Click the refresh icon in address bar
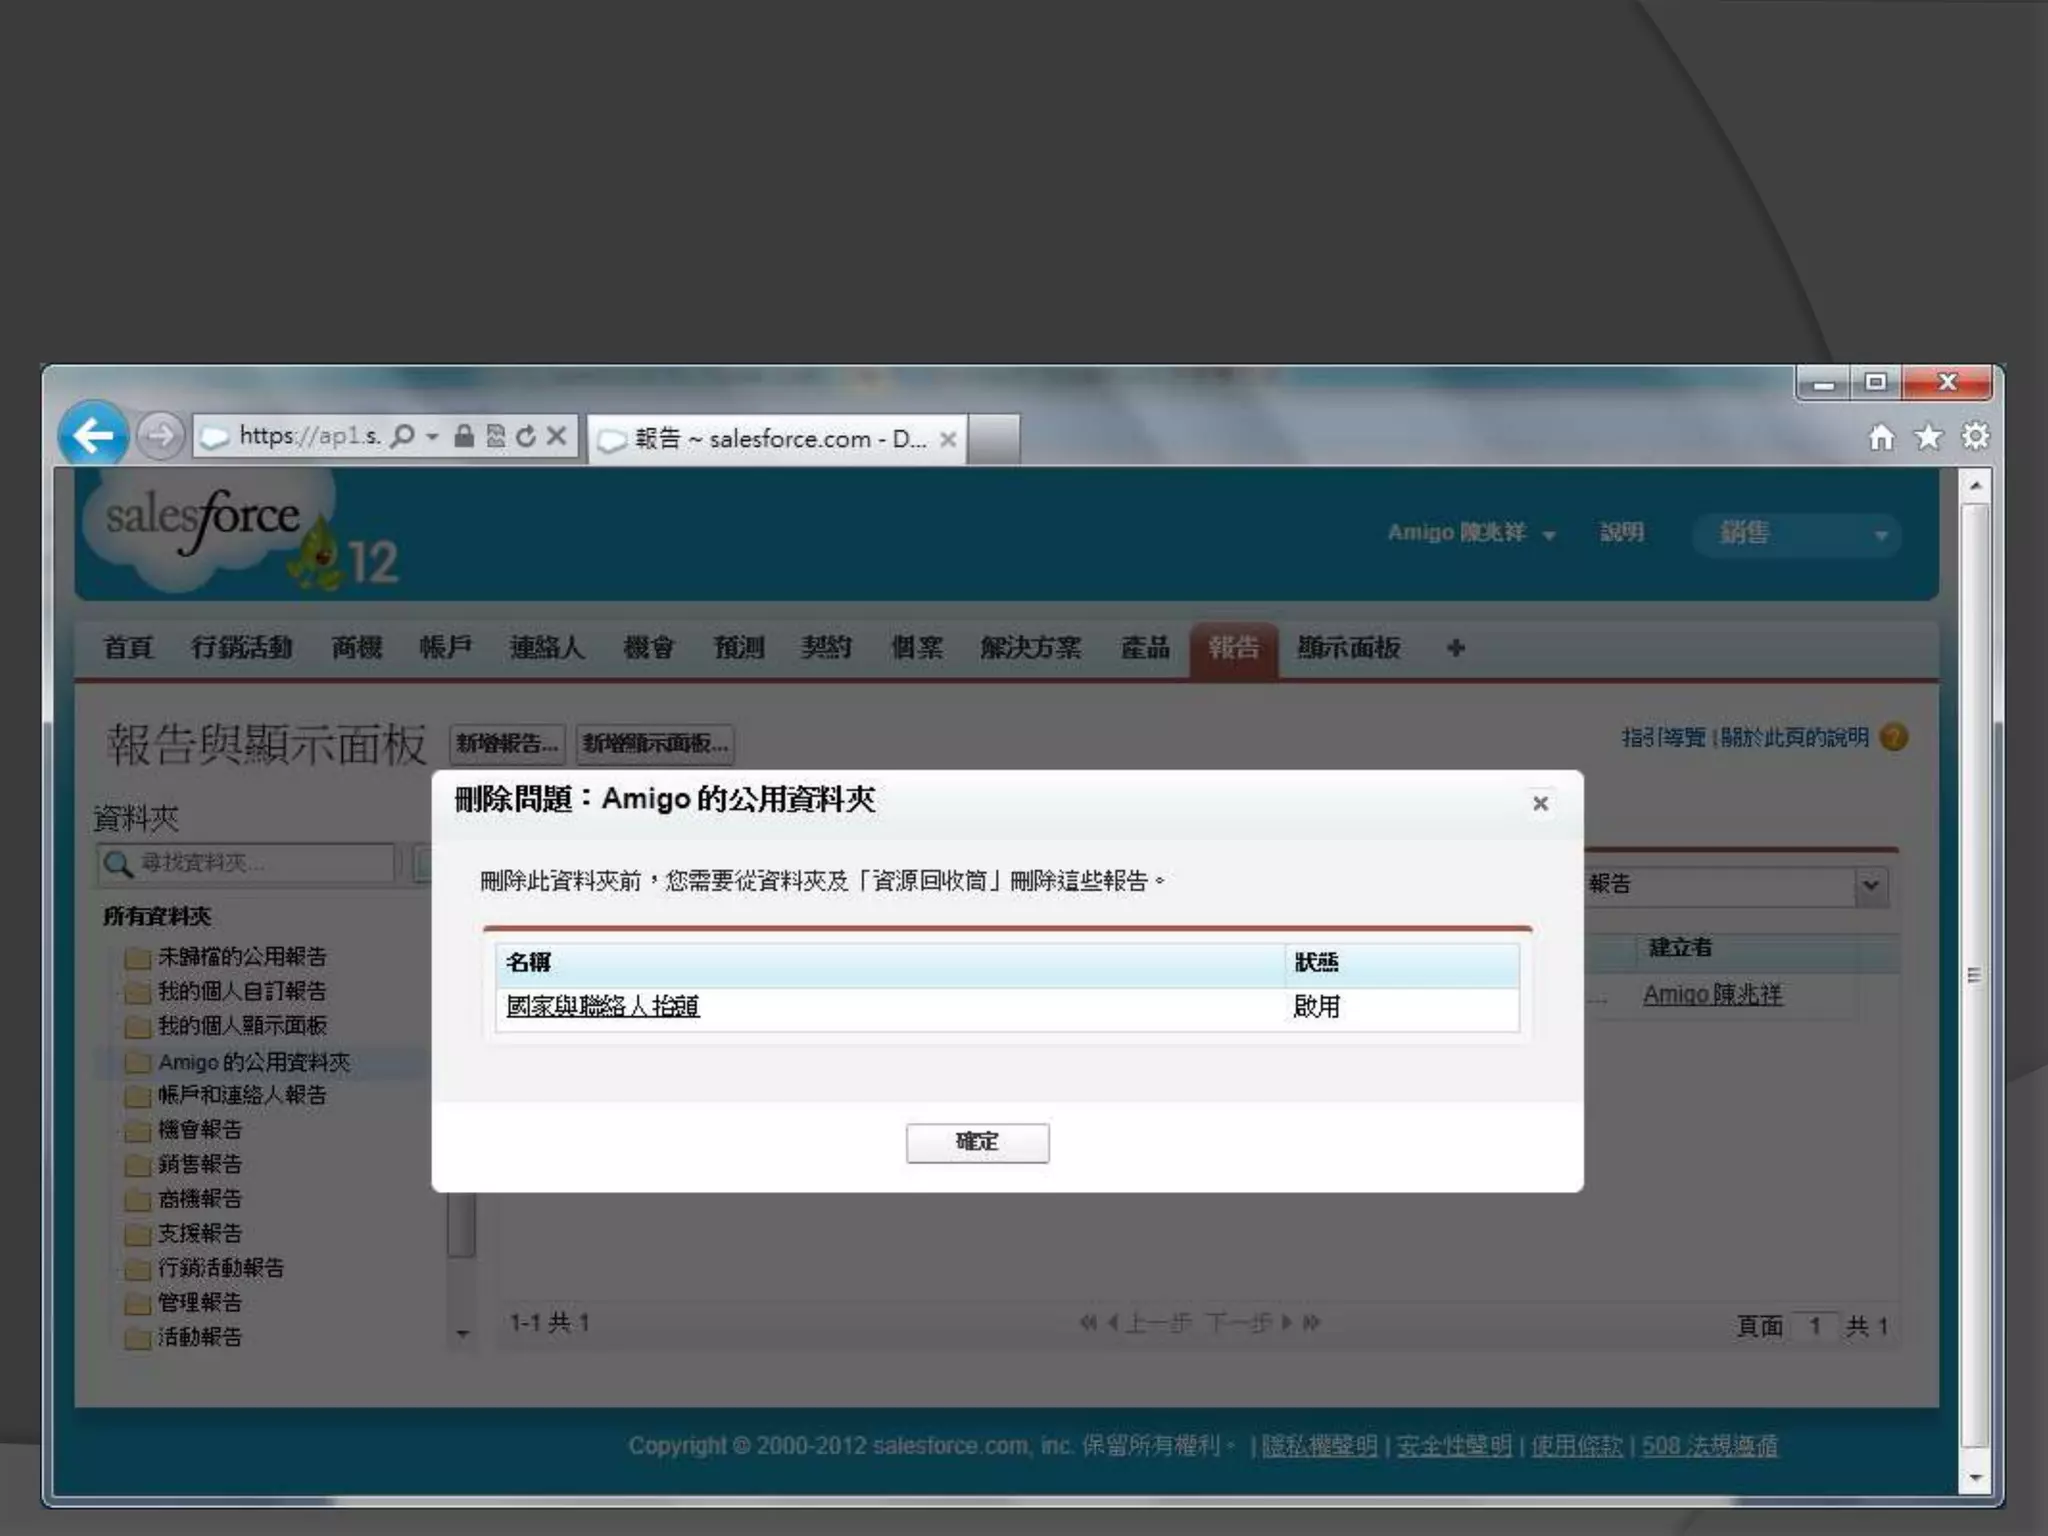The height and width of the screenshot is (1536, 2048). click(526, 436)
